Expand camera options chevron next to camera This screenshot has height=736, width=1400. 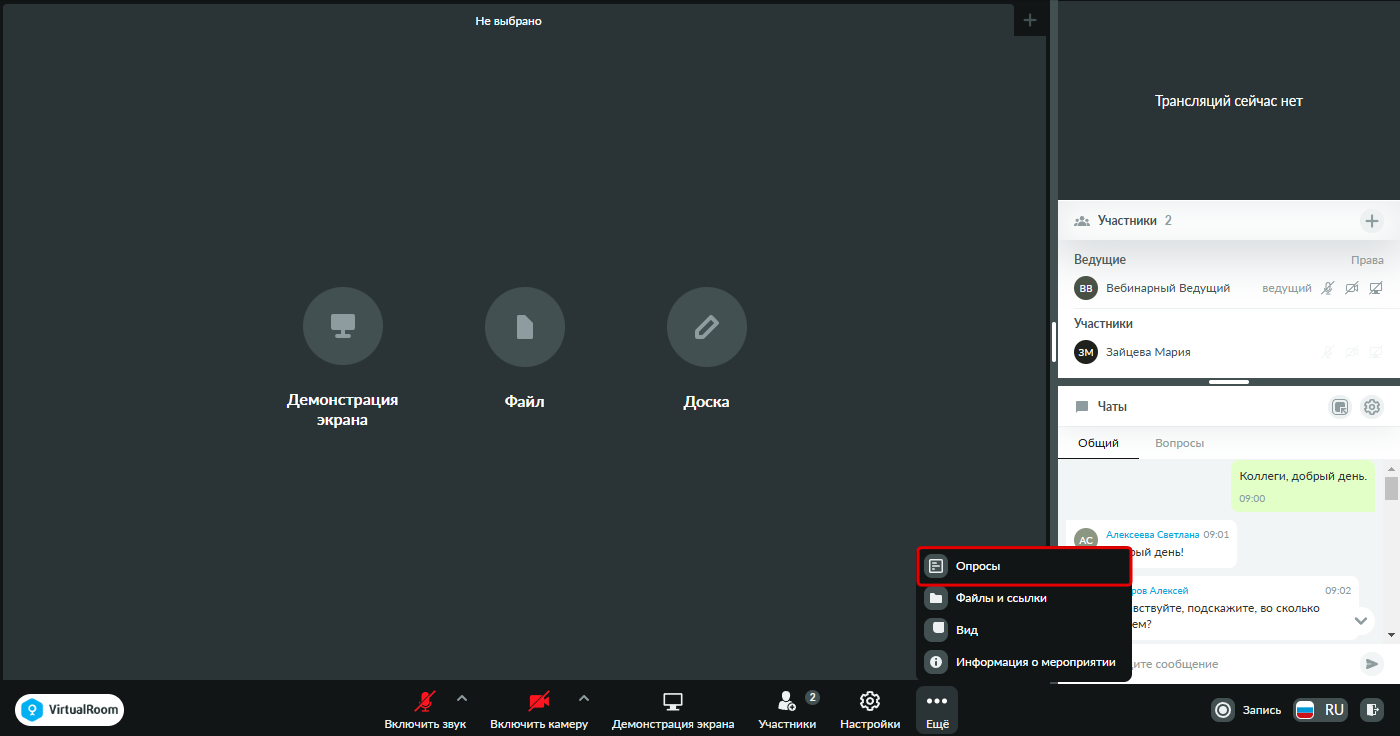(584, 698)
